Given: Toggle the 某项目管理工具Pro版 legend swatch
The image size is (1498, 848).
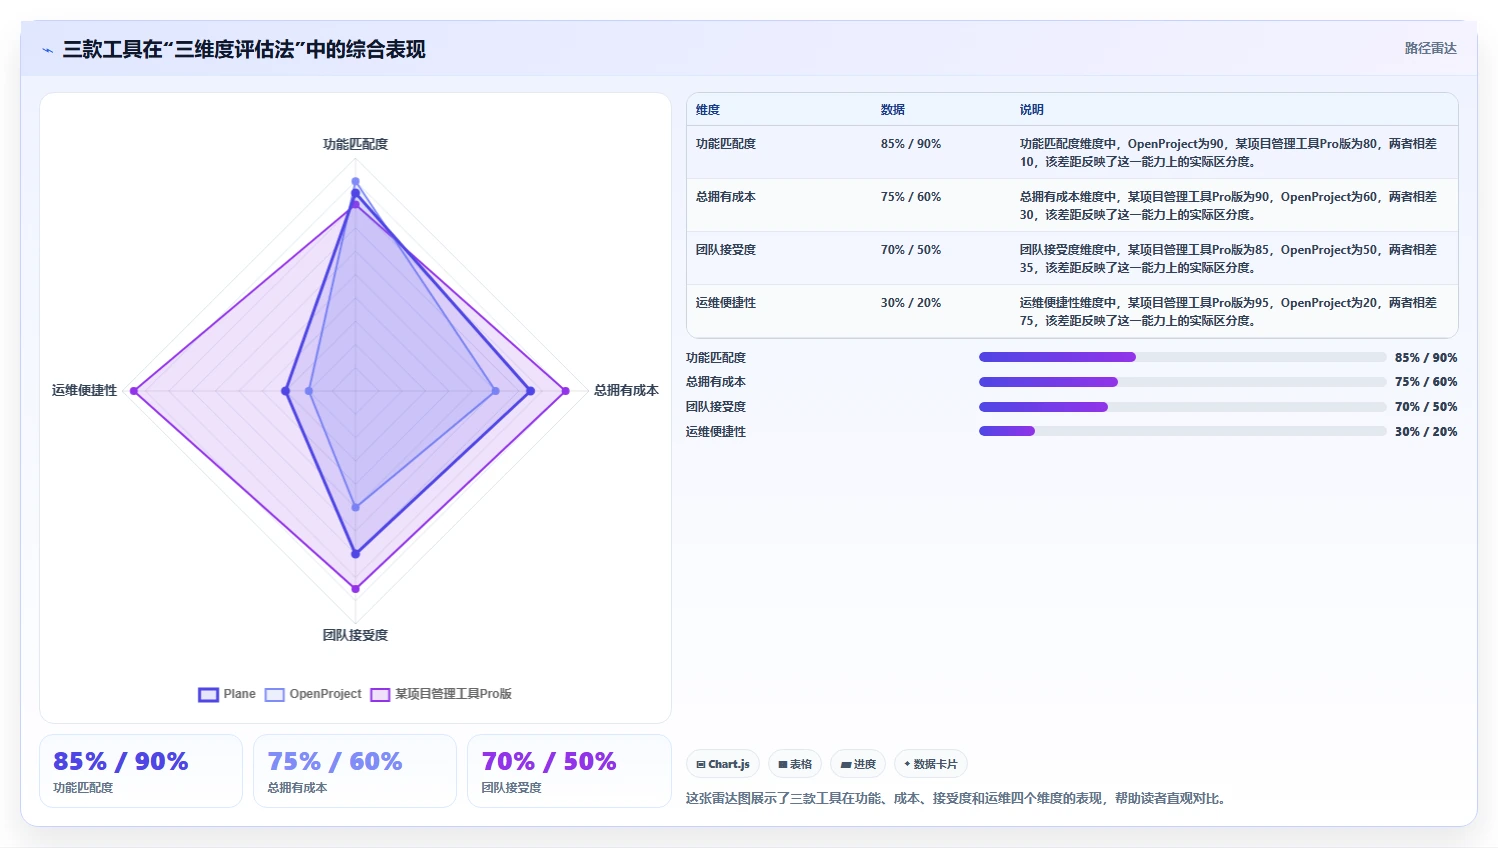Looking at the screenshot, I should [x=380, y=694].
